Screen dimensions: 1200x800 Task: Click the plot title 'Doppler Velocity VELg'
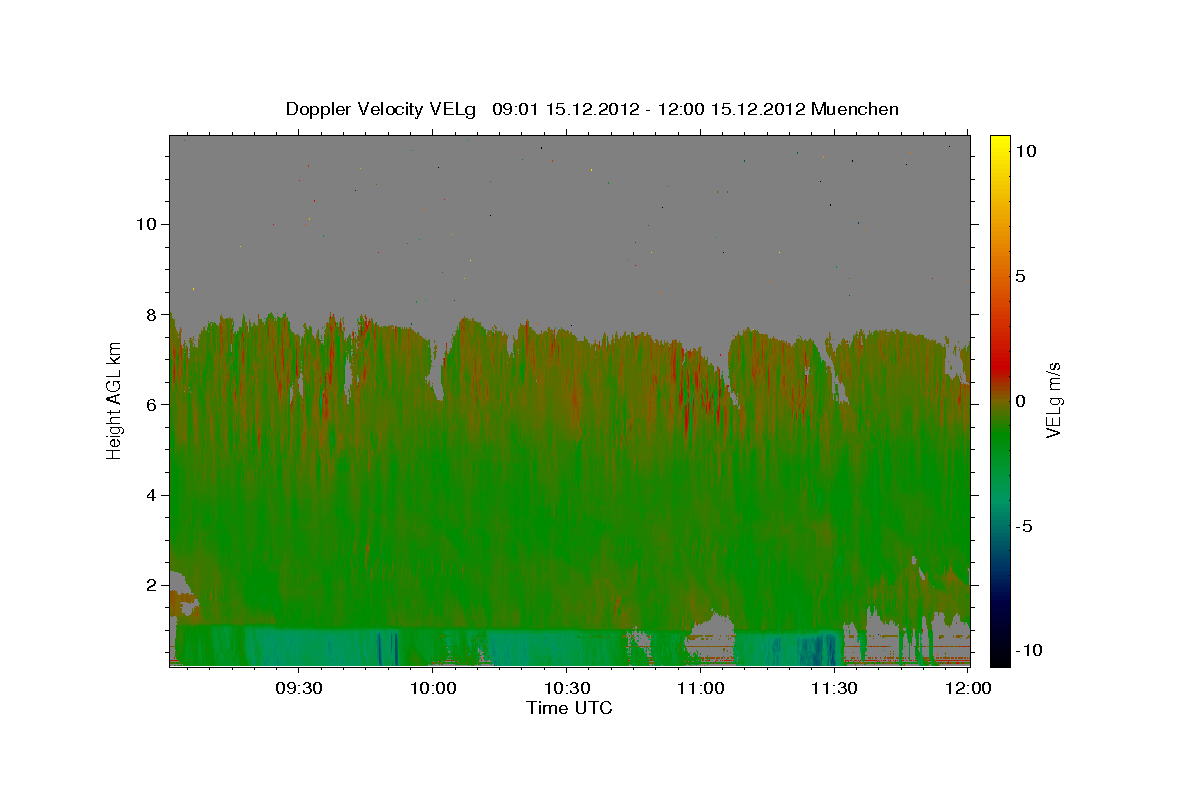[382, 109]
